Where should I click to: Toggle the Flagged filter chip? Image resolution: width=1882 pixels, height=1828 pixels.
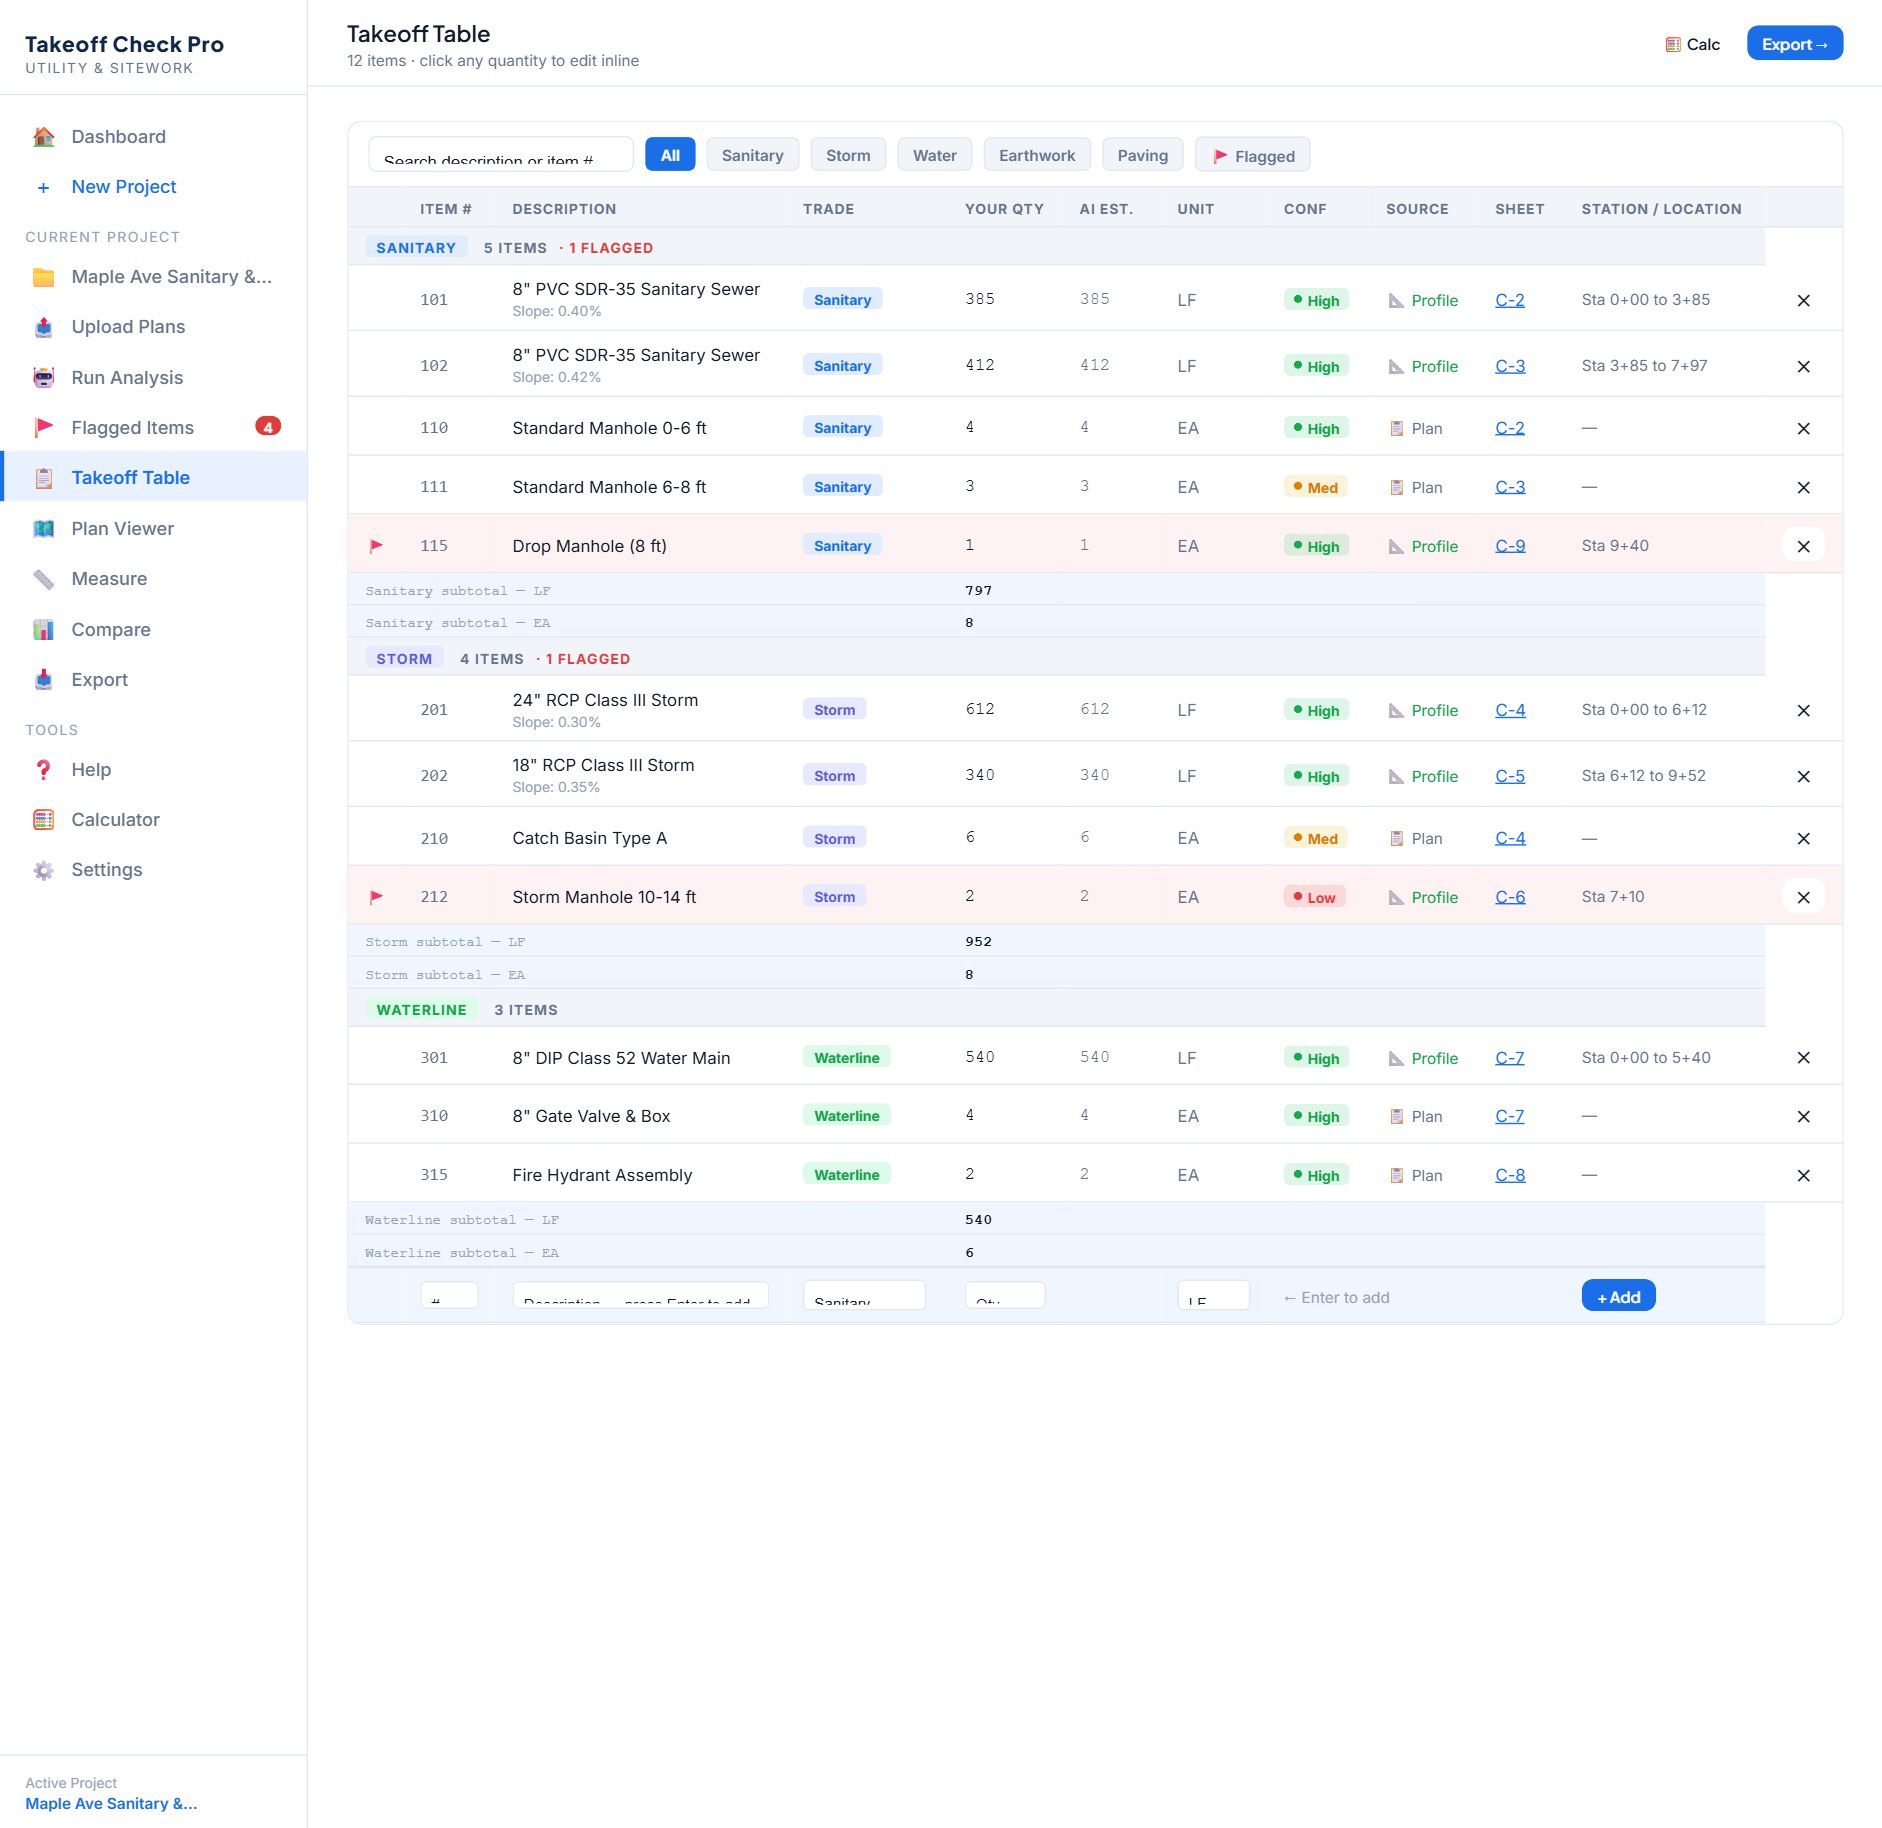(1253, 155)
